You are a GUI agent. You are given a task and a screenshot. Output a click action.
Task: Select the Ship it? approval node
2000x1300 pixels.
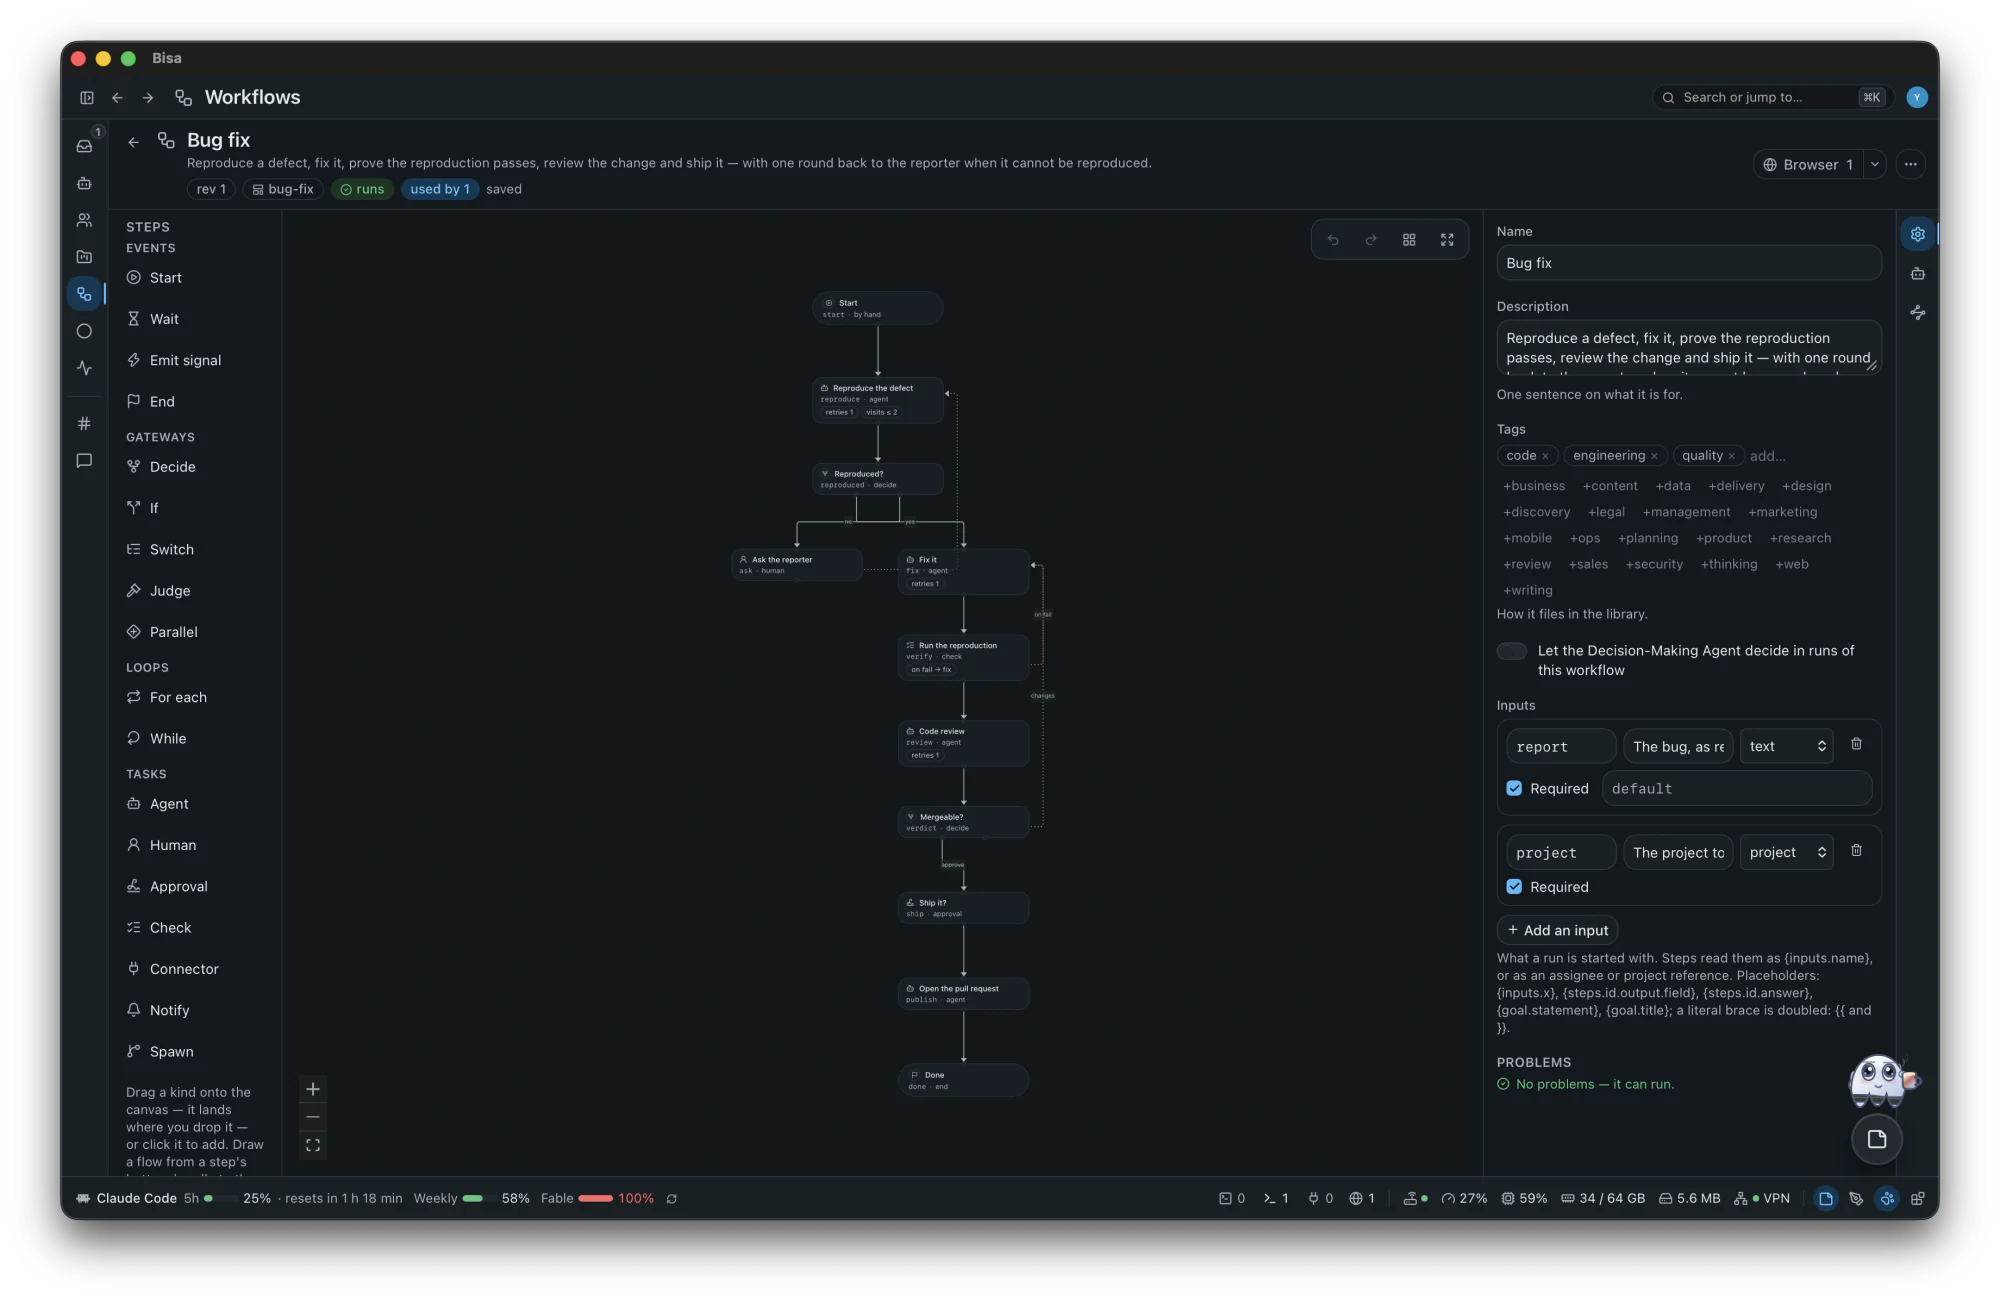(963, 908)
